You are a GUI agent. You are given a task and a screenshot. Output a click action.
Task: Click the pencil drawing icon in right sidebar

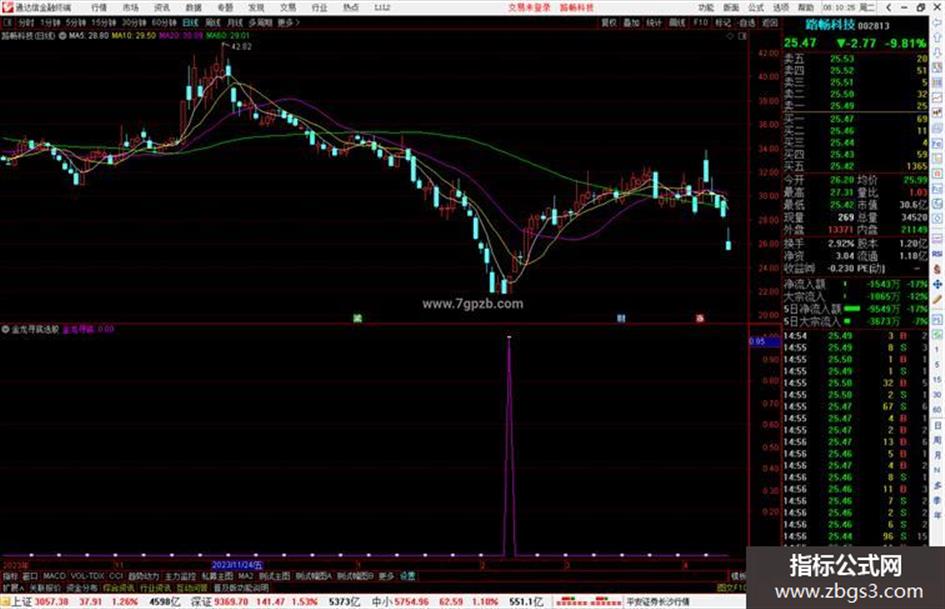(x=937, y=299)
